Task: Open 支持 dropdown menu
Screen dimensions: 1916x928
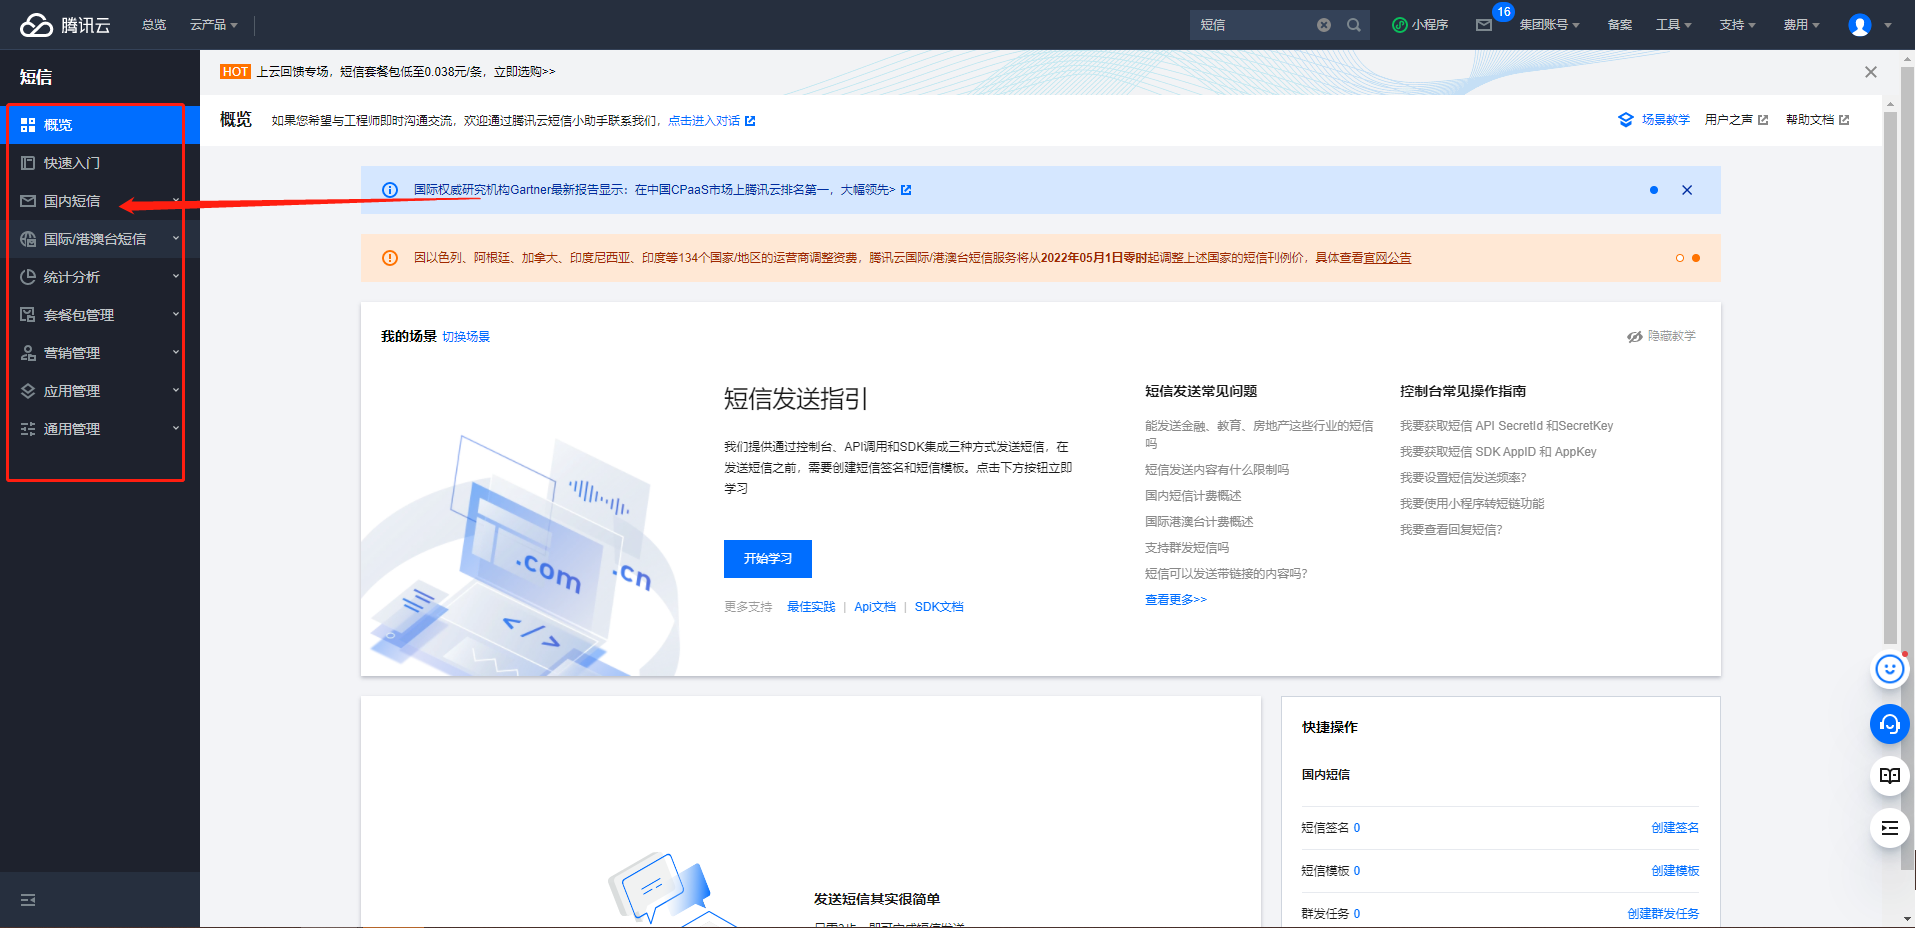Action: pos(1738,25)
